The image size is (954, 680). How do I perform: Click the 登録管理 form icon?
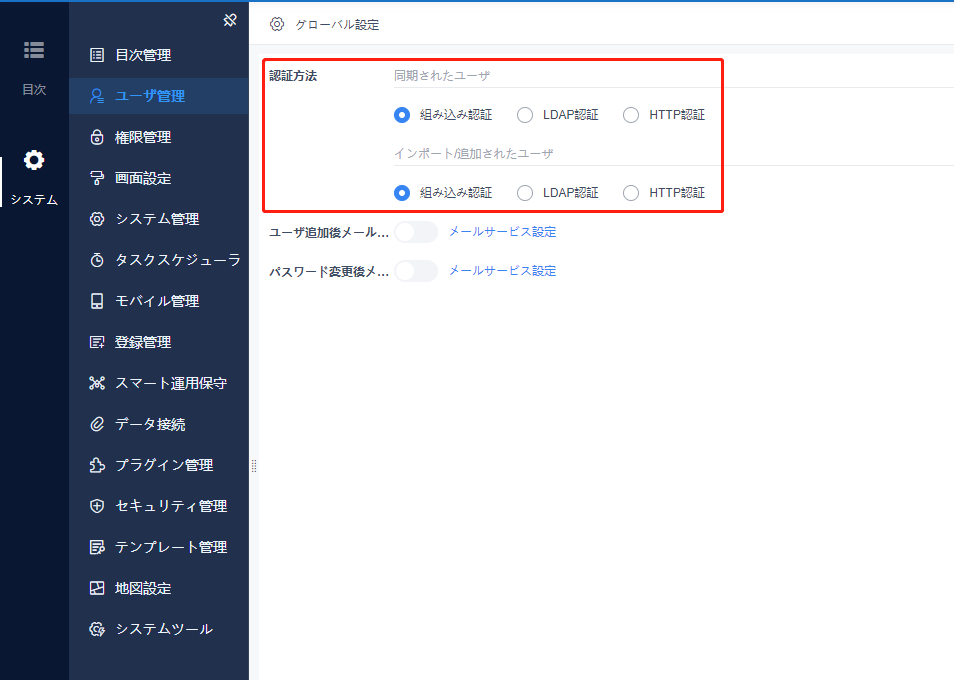(97, 342)
